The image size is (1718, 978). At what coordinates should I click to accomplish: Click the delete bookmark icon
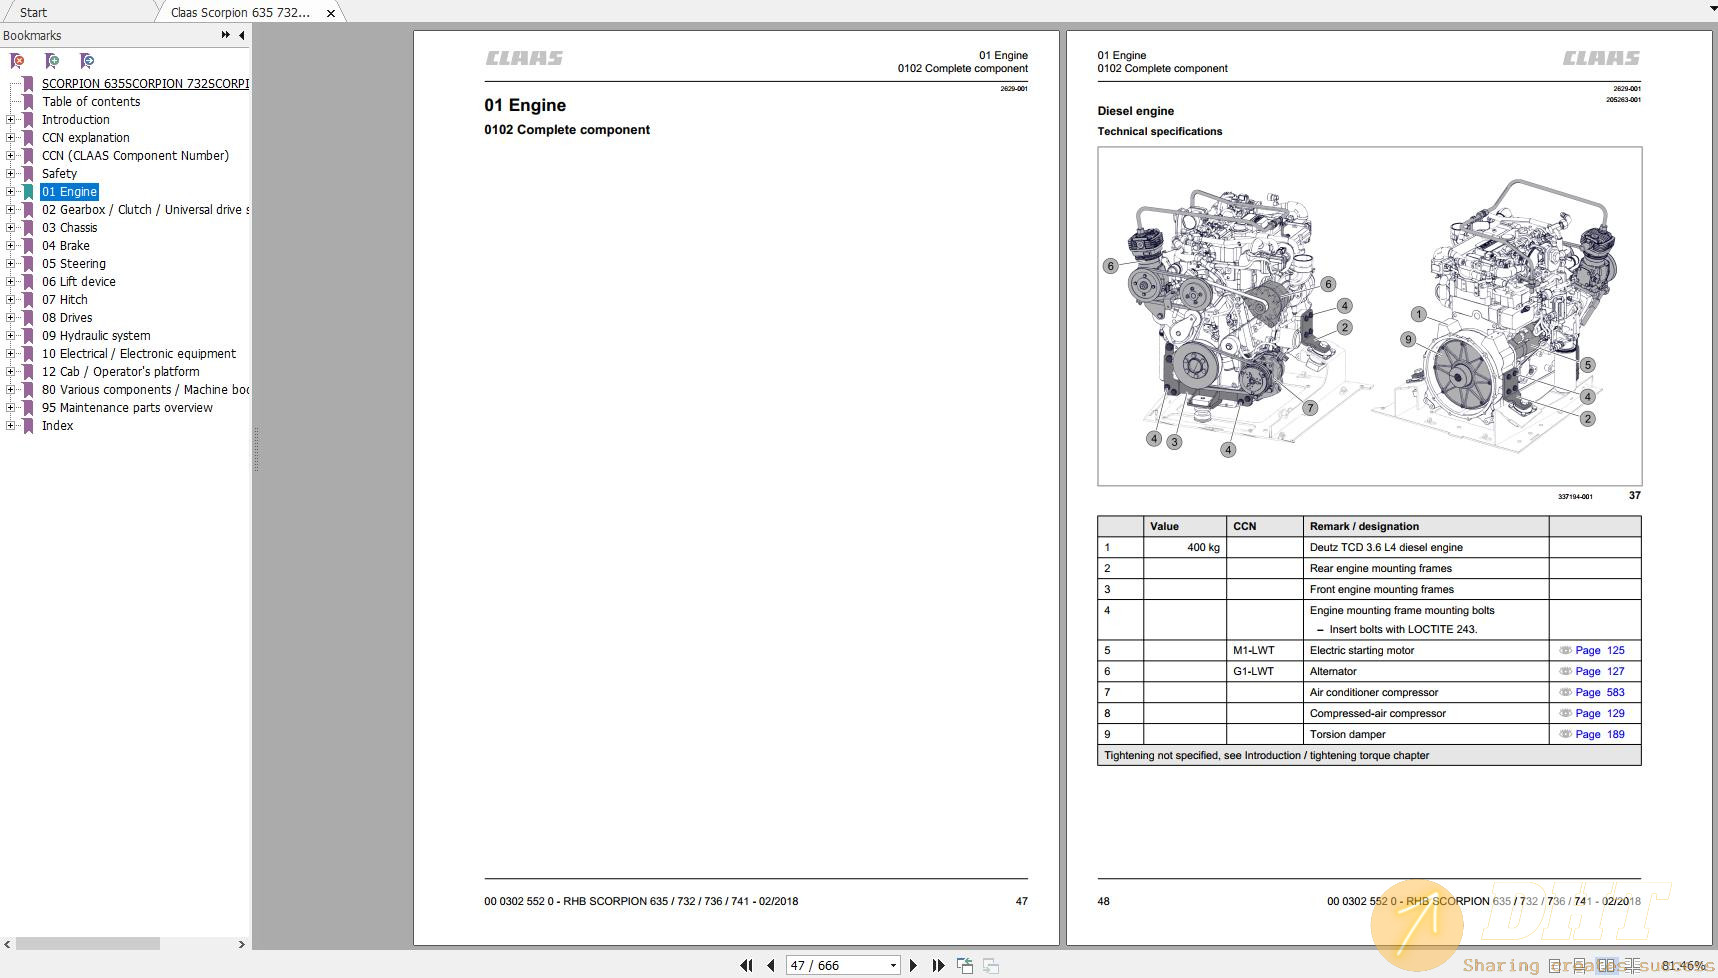pos(17,61)
